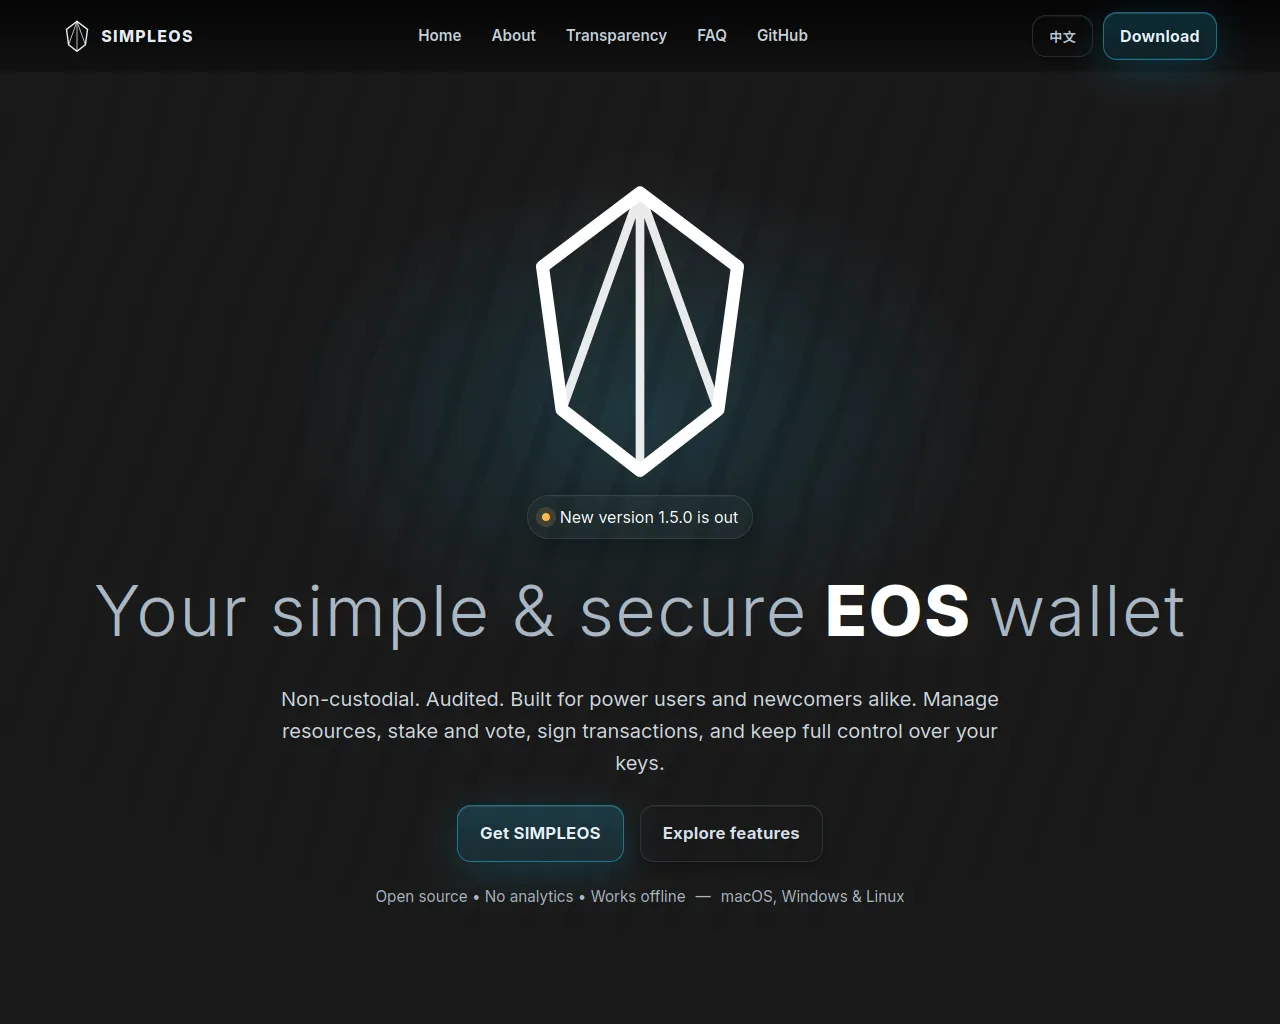The image size is (1280, 1024).
Task: Click the Get SIMPLEOS button
Action: (x=540, y=833)
